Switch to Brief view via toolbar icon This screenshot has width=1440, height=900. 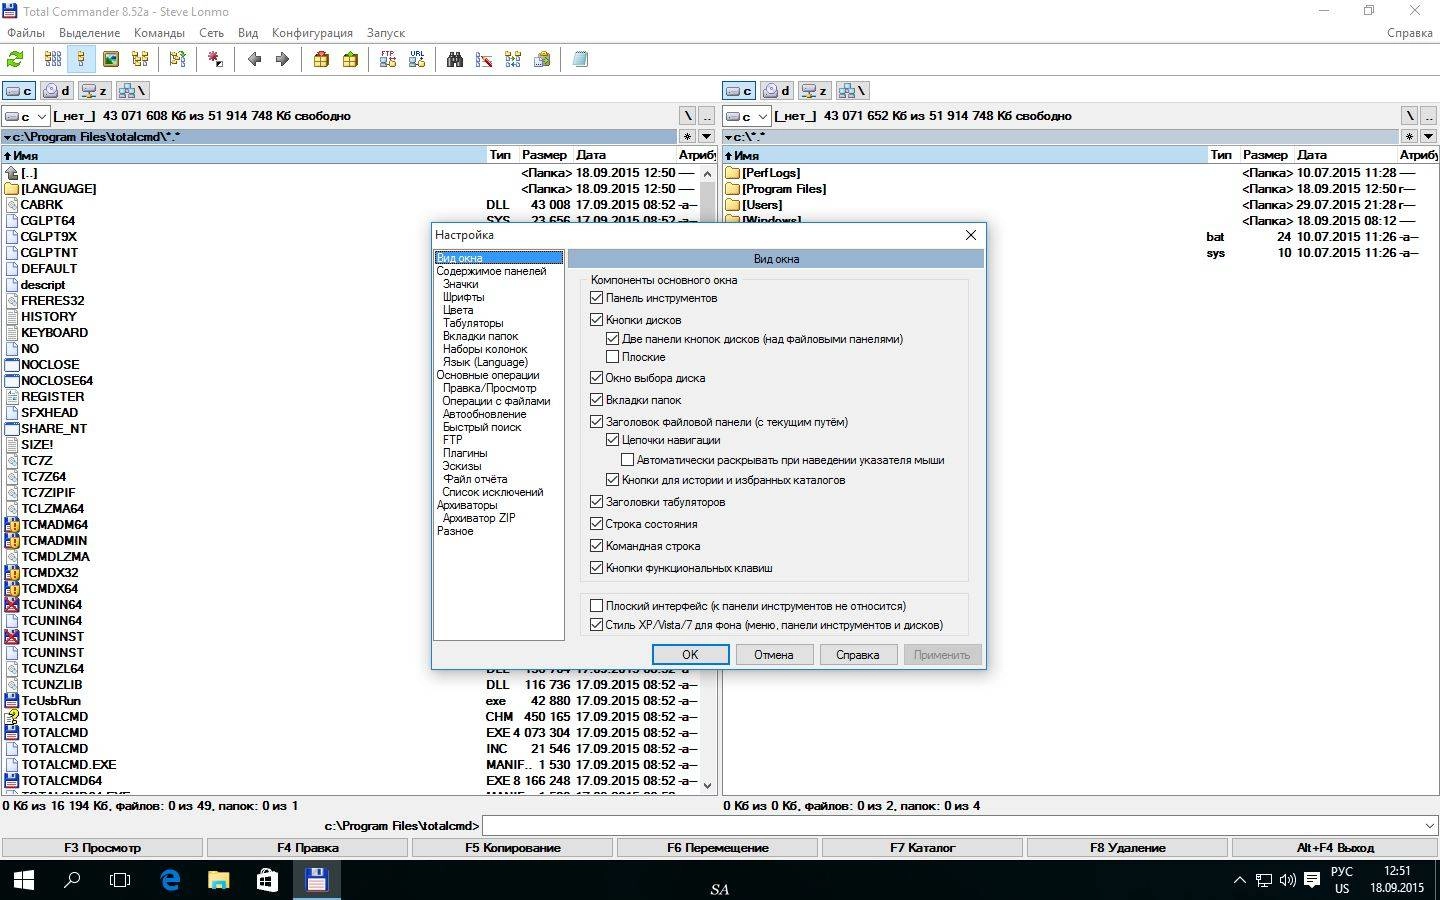tap(52, 60)
